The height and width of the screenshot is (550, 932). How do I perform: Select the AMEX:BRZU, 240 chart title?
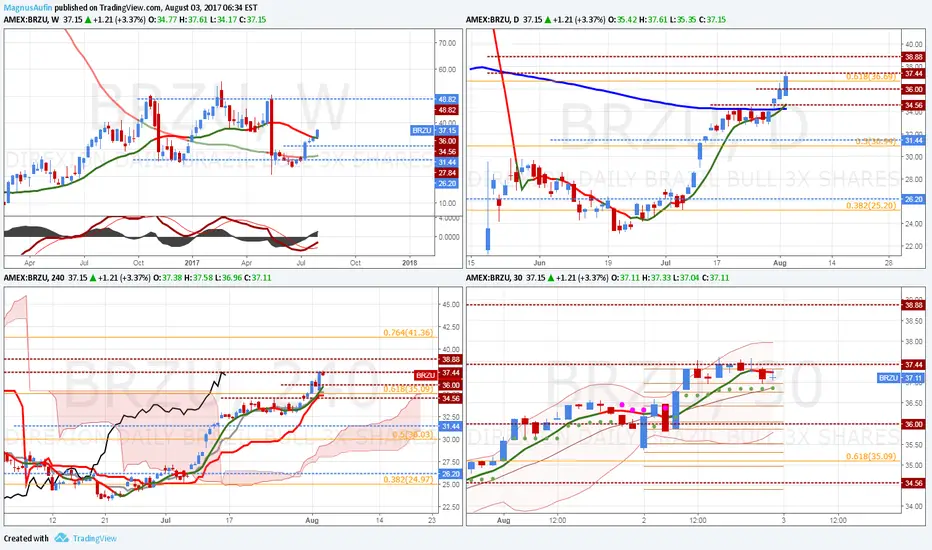pyautogui.click(x=34, y=278)
